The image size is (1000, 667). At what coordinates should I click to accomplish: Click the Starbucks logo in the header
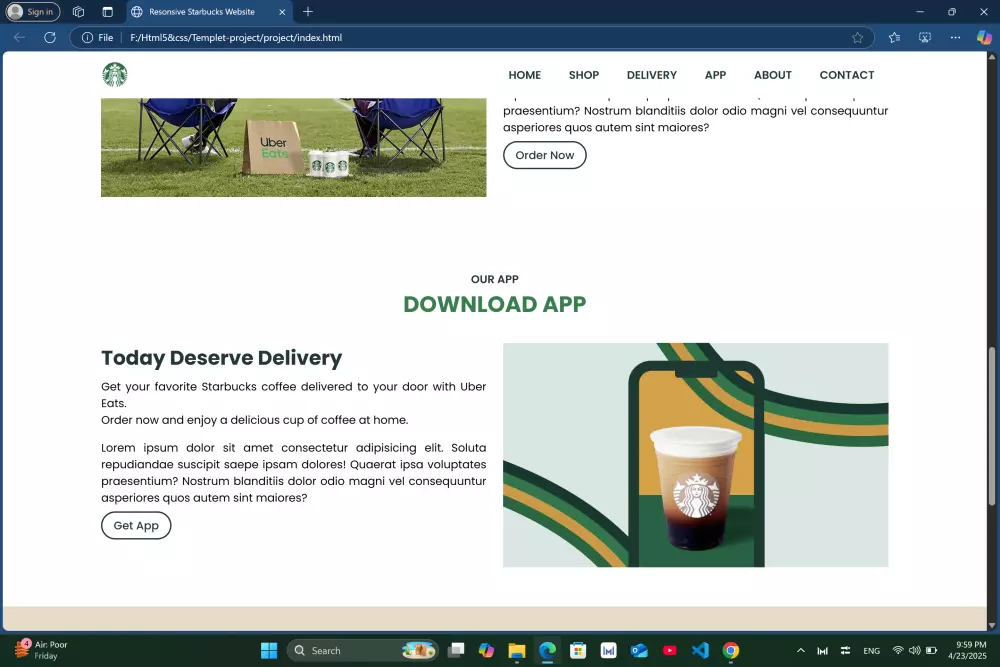point(115,75)
